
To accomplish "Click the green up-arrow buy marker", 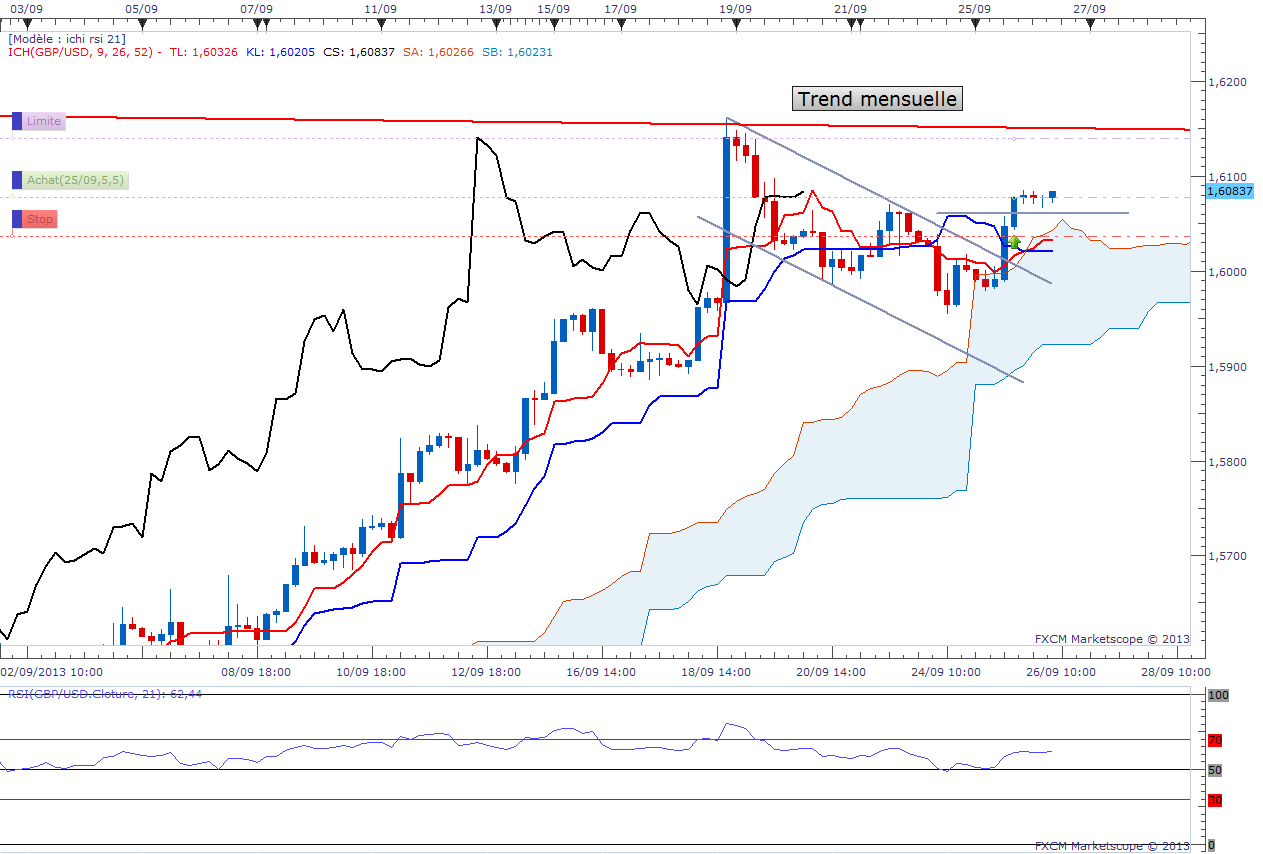I will pyautogui.click(x=1014, y=242).
